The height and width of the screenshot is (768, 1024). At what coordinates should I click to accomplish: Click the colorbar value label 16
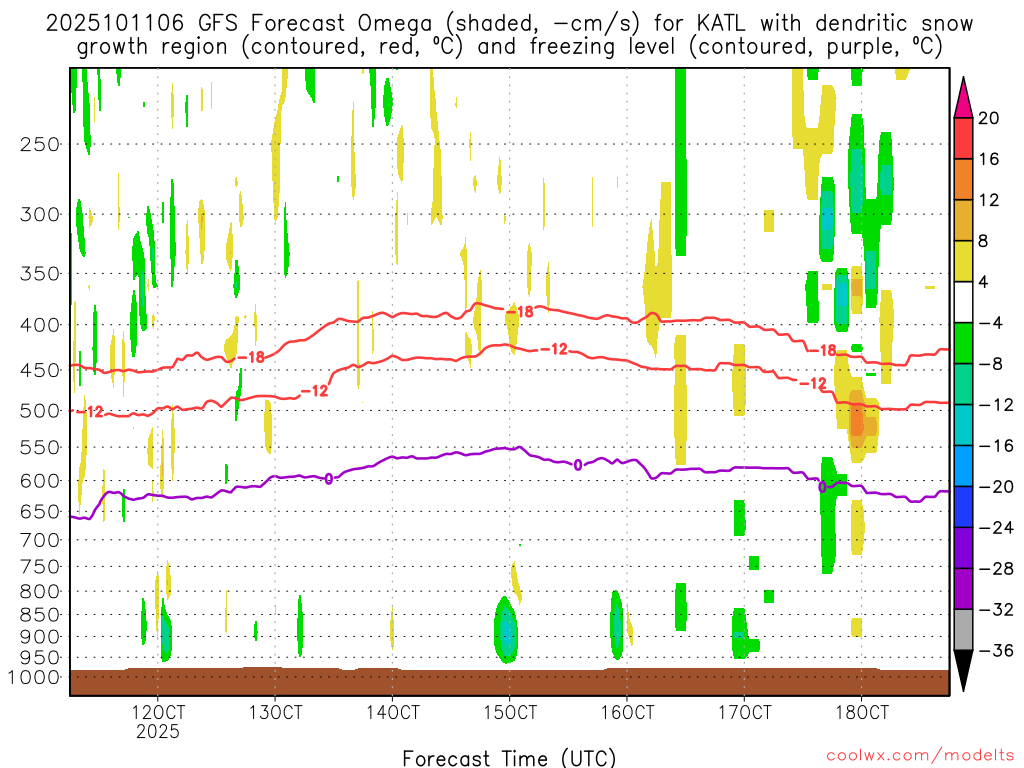click(988, 159)
